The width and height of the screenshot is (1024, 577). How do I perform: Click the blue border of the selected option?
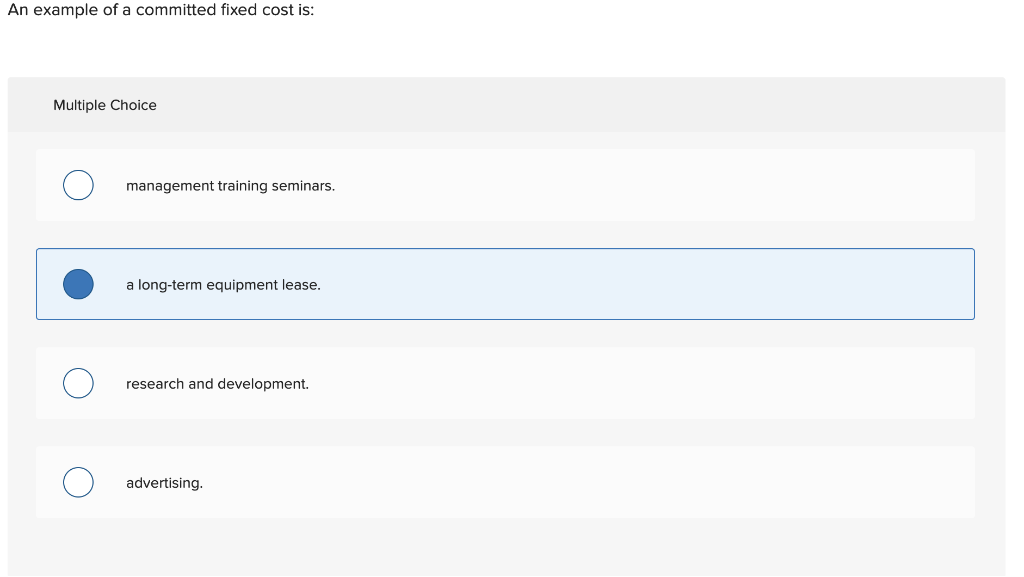tap(505, 248)
